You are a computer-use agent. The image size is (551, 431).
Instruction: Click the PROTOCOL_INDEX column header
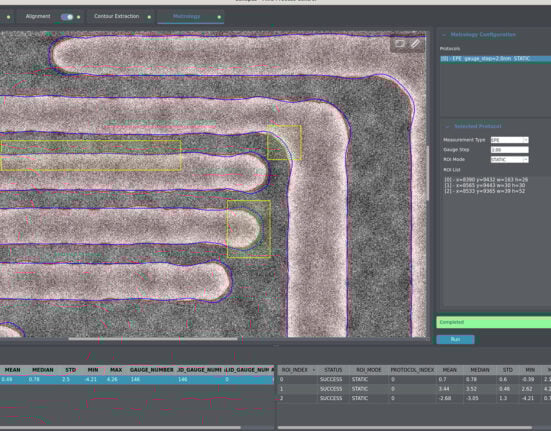[412, 370]
